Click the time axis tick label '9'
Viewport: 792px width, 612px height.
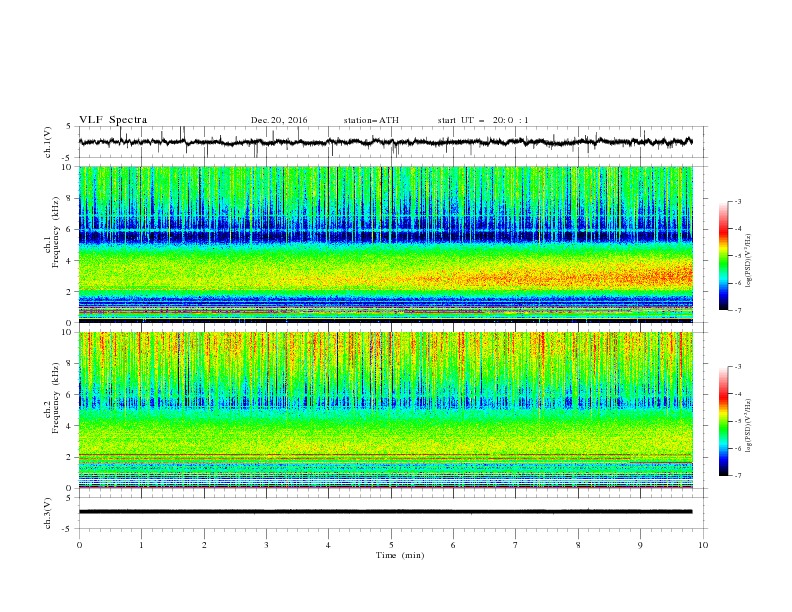[640, 545]
